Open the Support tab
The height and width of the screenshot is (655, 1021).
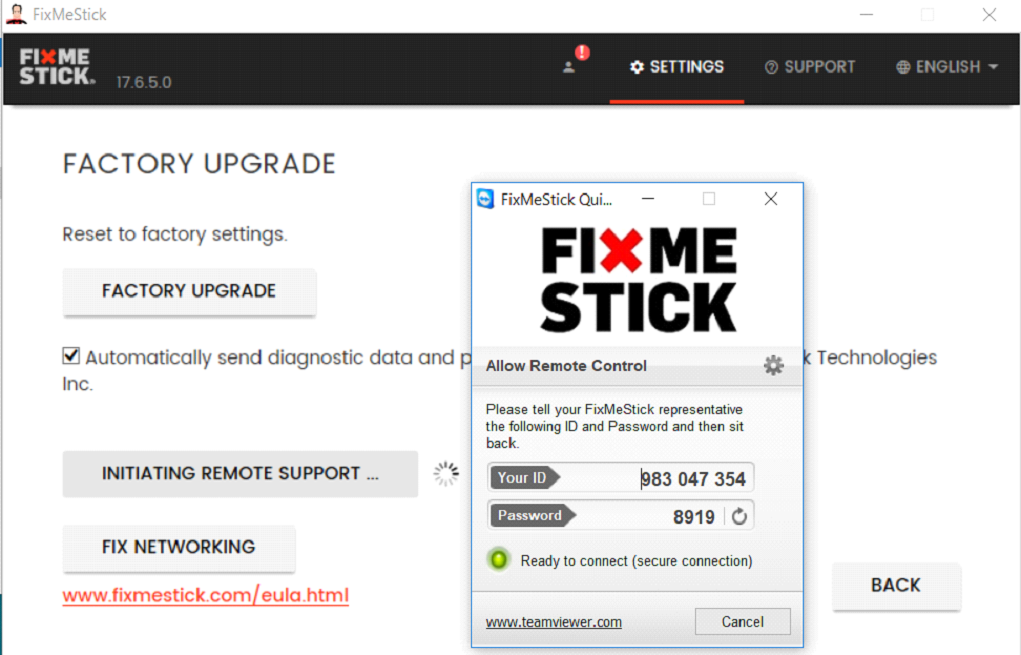coord(809,67)
